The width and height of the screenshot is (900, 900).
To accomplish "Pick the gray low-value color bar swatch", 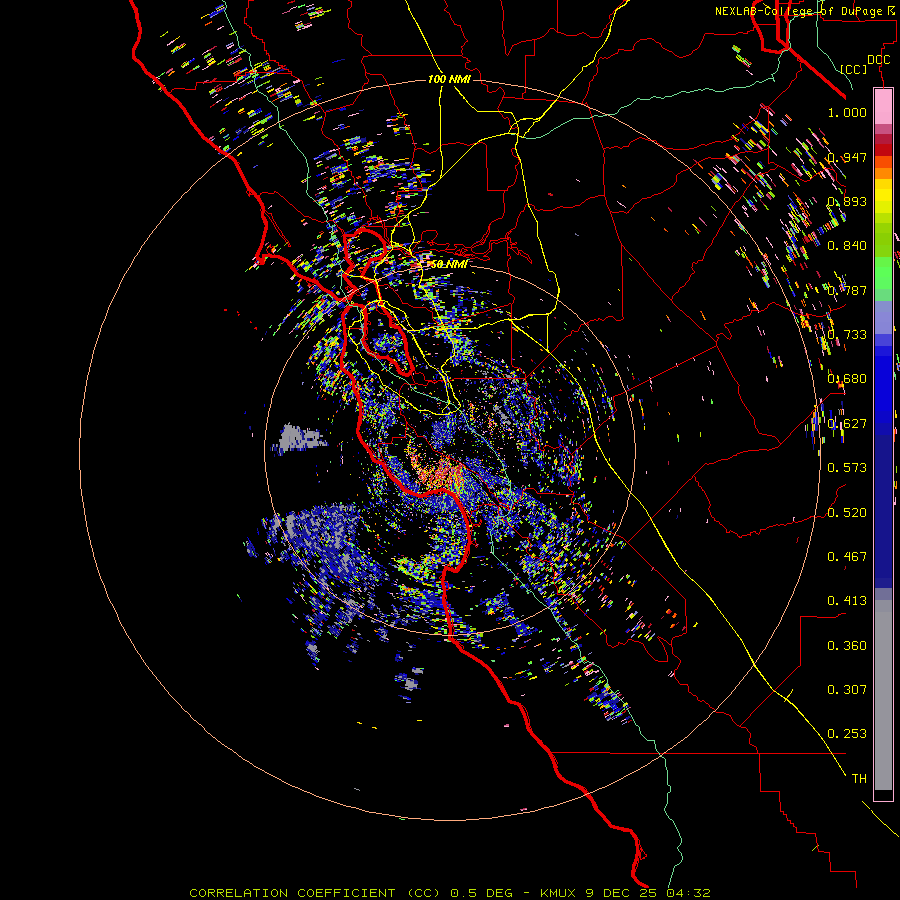I will coord(883,695).
